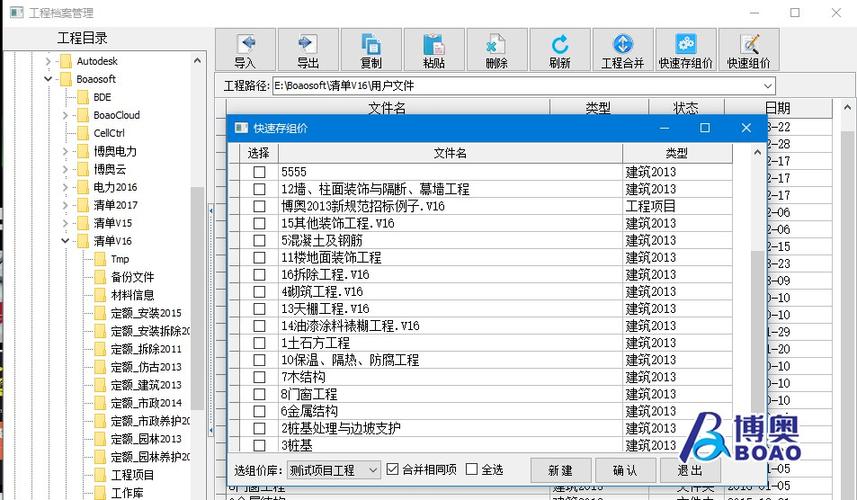Maximize the 快速存组价 dialog
The width and height of the screenshot is (857, 500).
[x=705, y=128]
